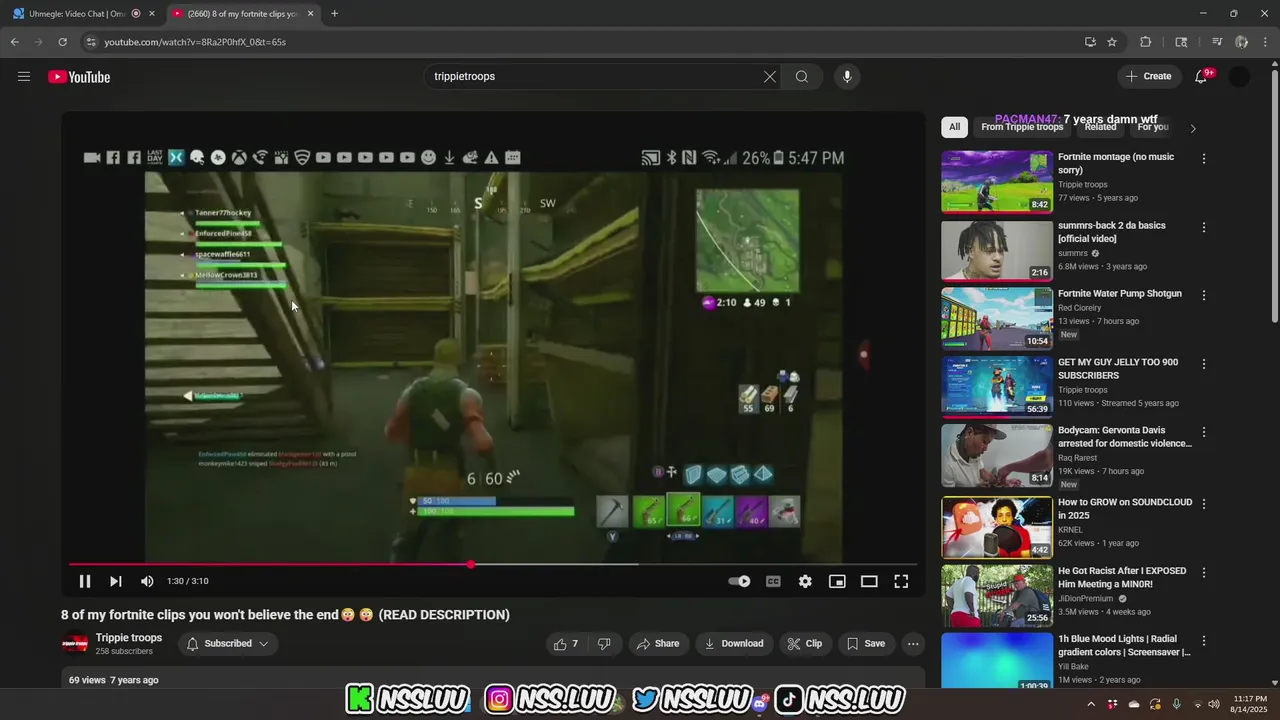The height and width of the screenshot is (720, 1280).
Task: Skip to the next video
Action: point(116,581)
